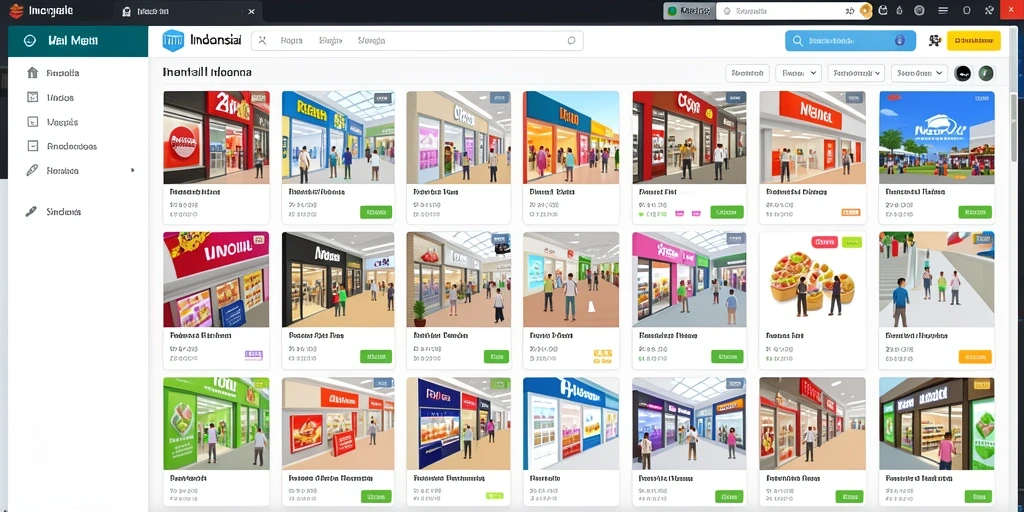Click the bottom wrench icon in the sidebar

point(31,212)
